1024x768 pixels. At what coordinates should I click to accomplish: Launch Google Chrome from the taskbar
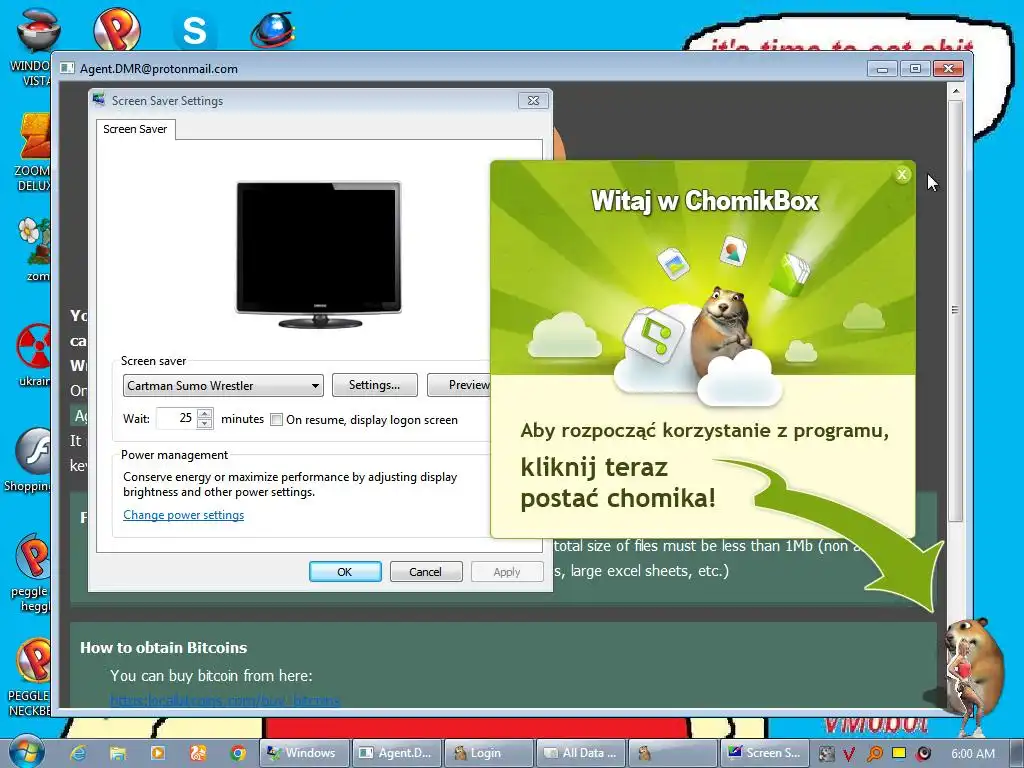coord(238,753)
